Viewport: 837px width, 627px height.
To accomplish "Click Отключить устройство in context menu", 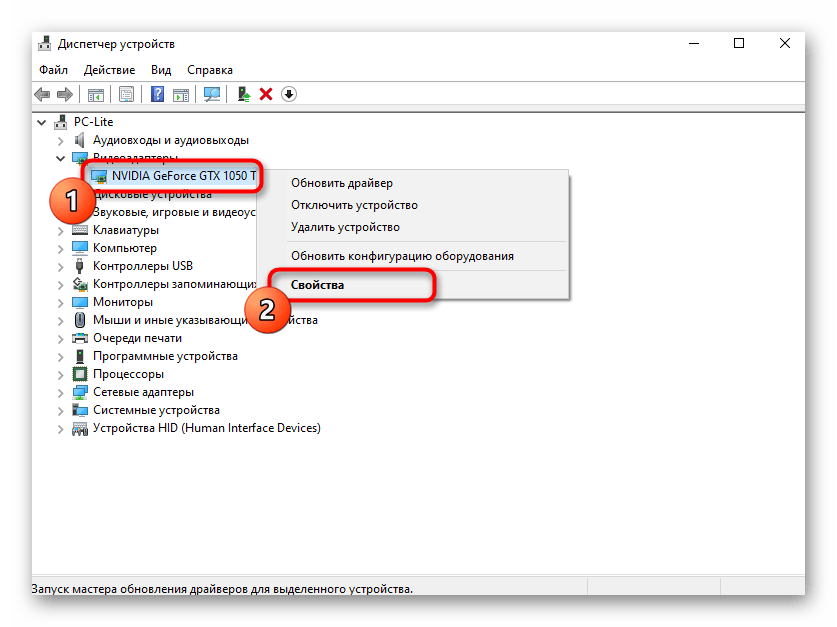I will click(x=354, y=205).
